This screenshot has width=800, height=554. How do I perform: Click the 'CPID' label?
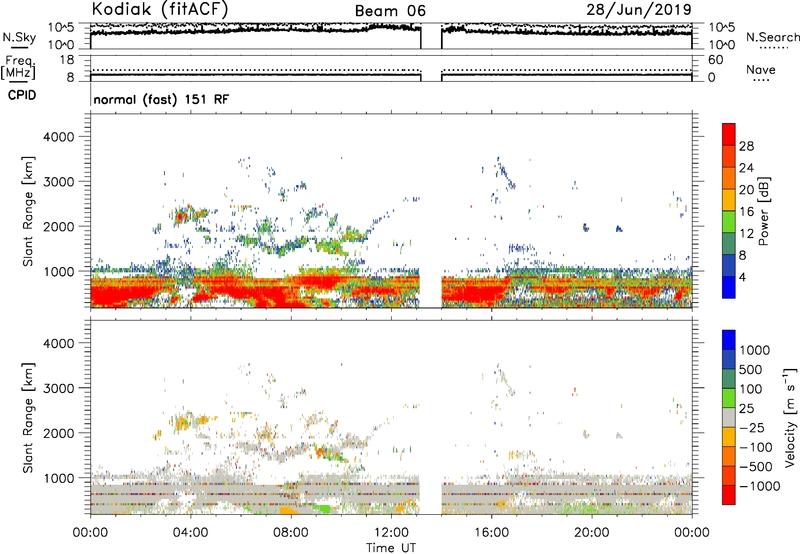click(22, 95)
